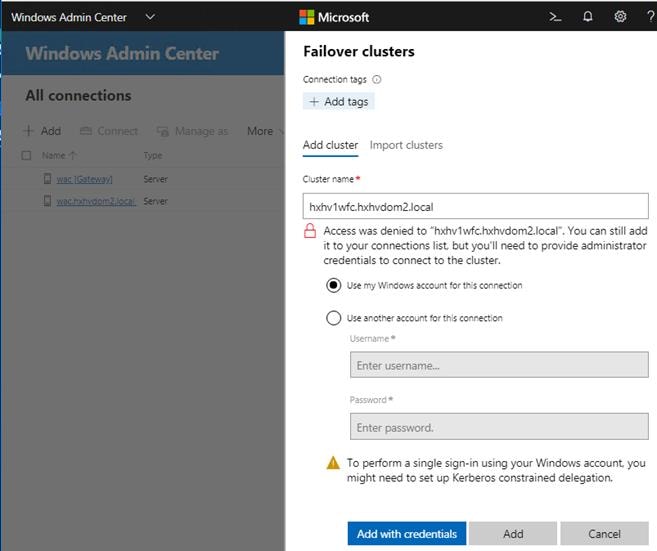This screenshot has height=551, width=657.
Task: Open the notifications bell
Action: coord(588,17)
